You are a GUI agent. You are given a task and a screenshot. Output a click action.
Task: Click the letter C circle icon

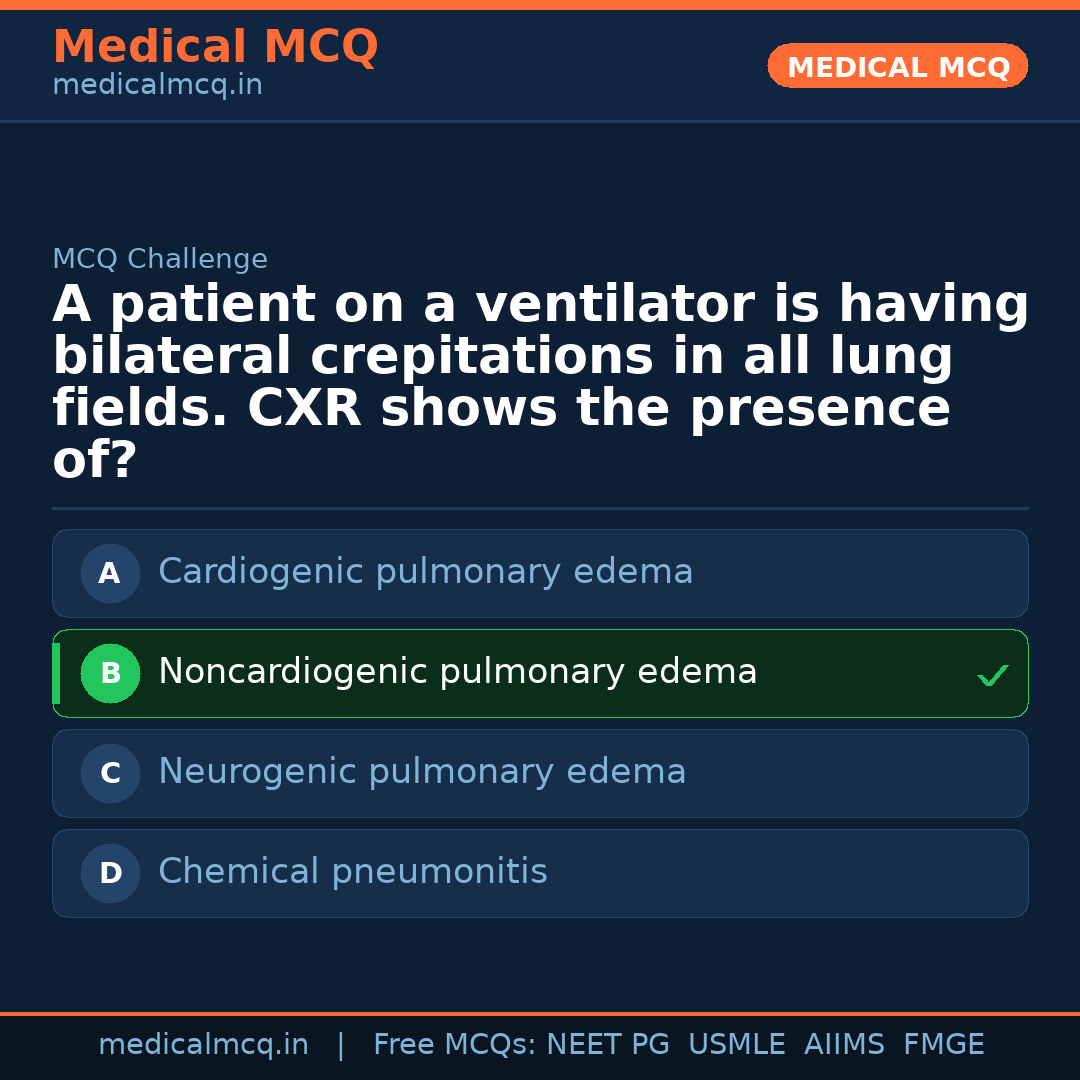[110, 773]
